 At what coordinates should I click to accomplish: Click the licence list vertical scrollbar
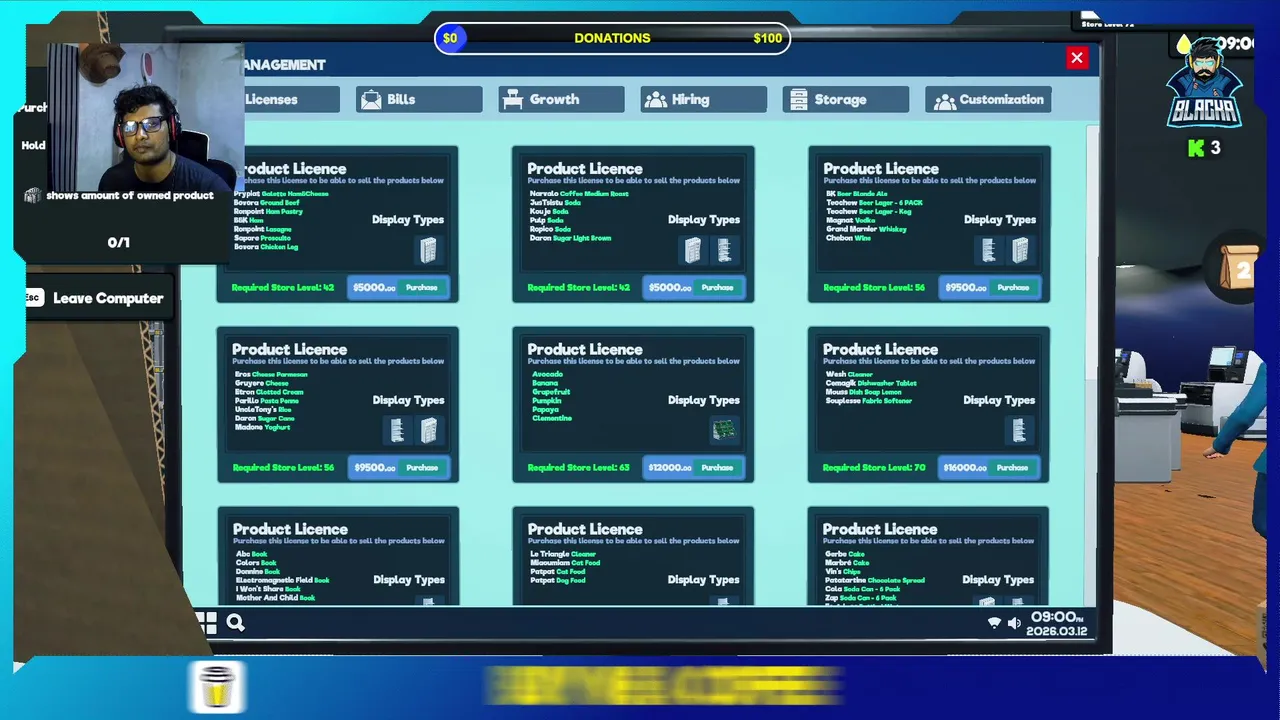click(x=1092, y=365)
